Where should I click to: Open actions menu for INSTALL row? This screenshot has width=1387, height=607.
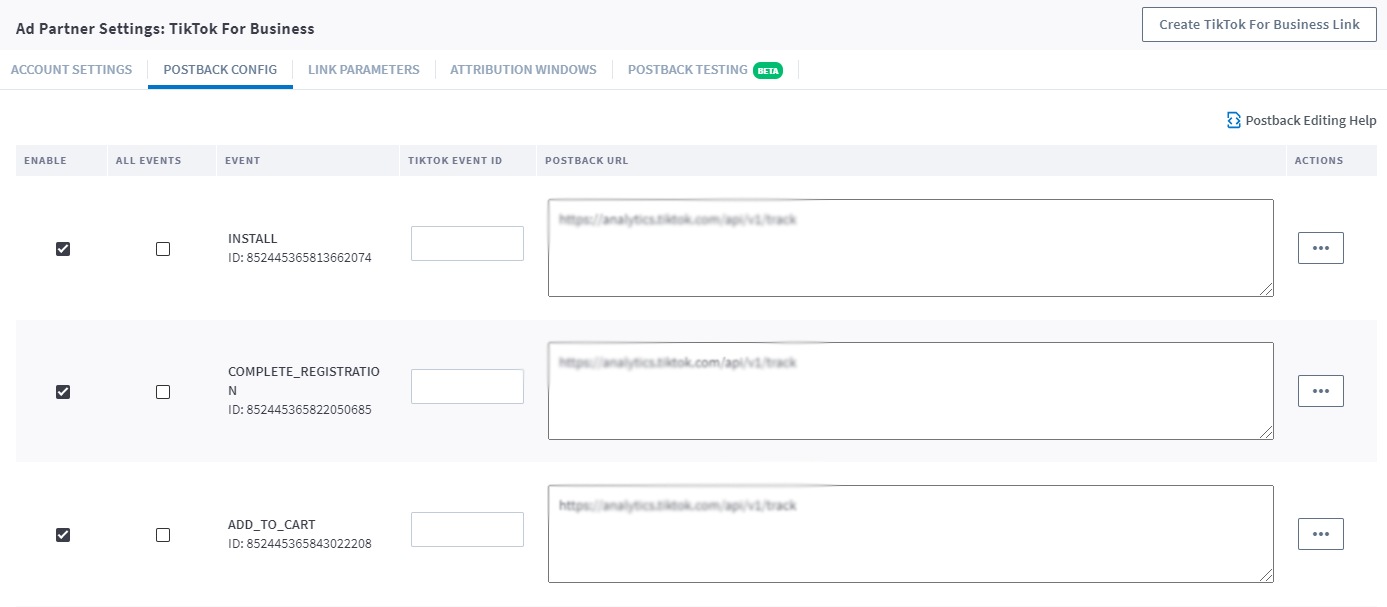(x=1320, y=248)
